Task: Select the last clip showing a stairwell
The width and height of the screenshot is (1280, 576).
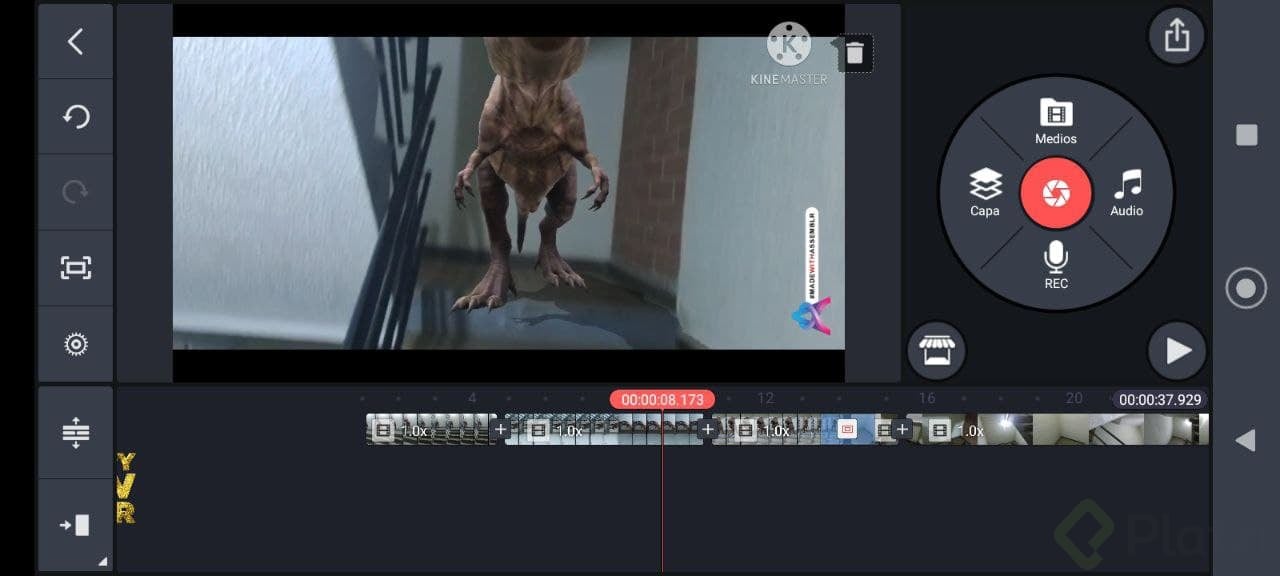Action: tap(1058, 430)
